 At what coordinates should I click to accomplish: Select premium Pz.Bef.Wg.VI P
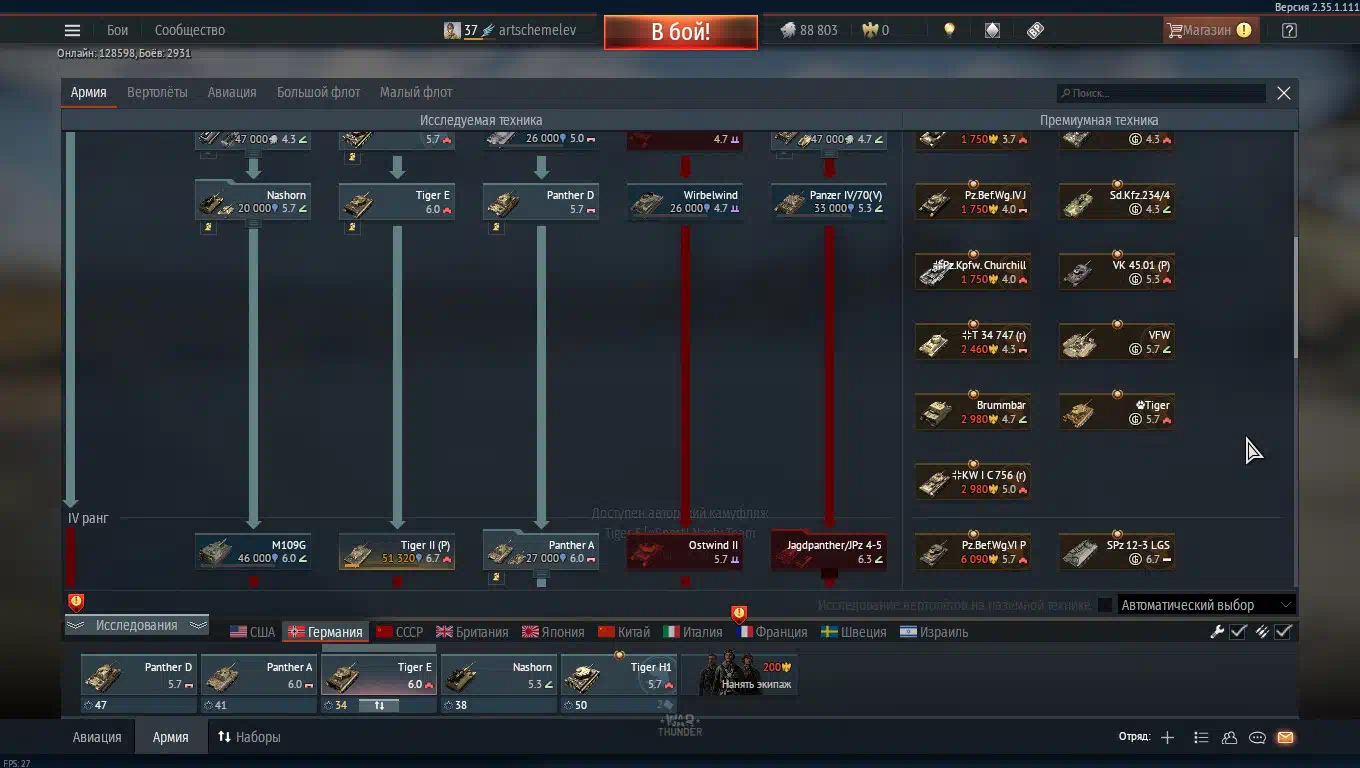point(973,552)
